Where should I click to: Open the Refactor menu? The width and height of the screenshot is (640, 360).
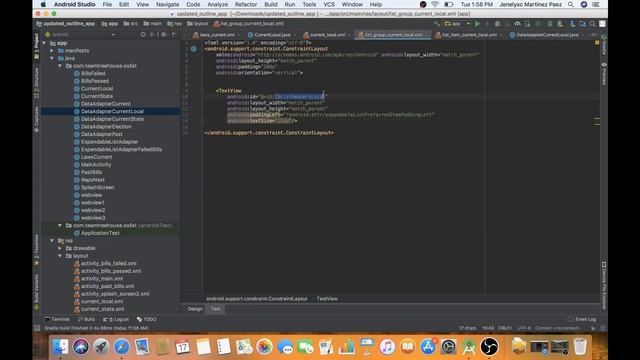[x=246, y=4]
